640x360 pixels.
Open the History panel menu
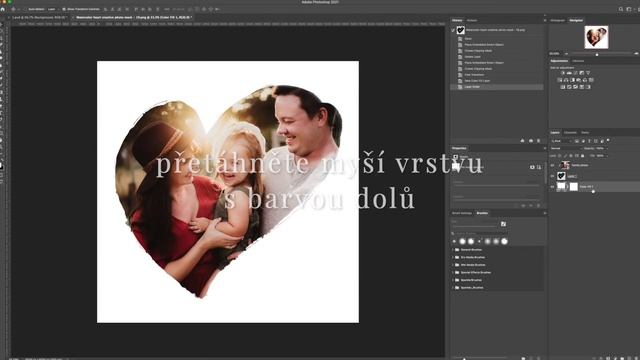tap(544, 20)
